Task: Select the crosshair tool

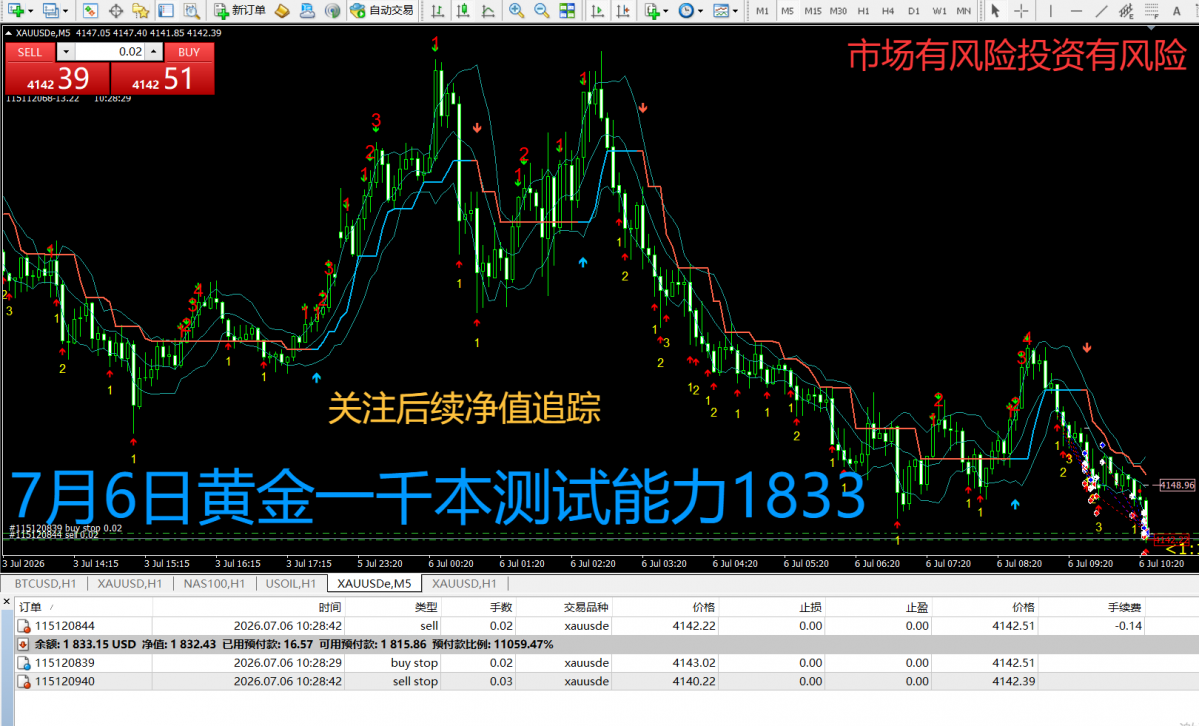Action: tap(1021, 11)
